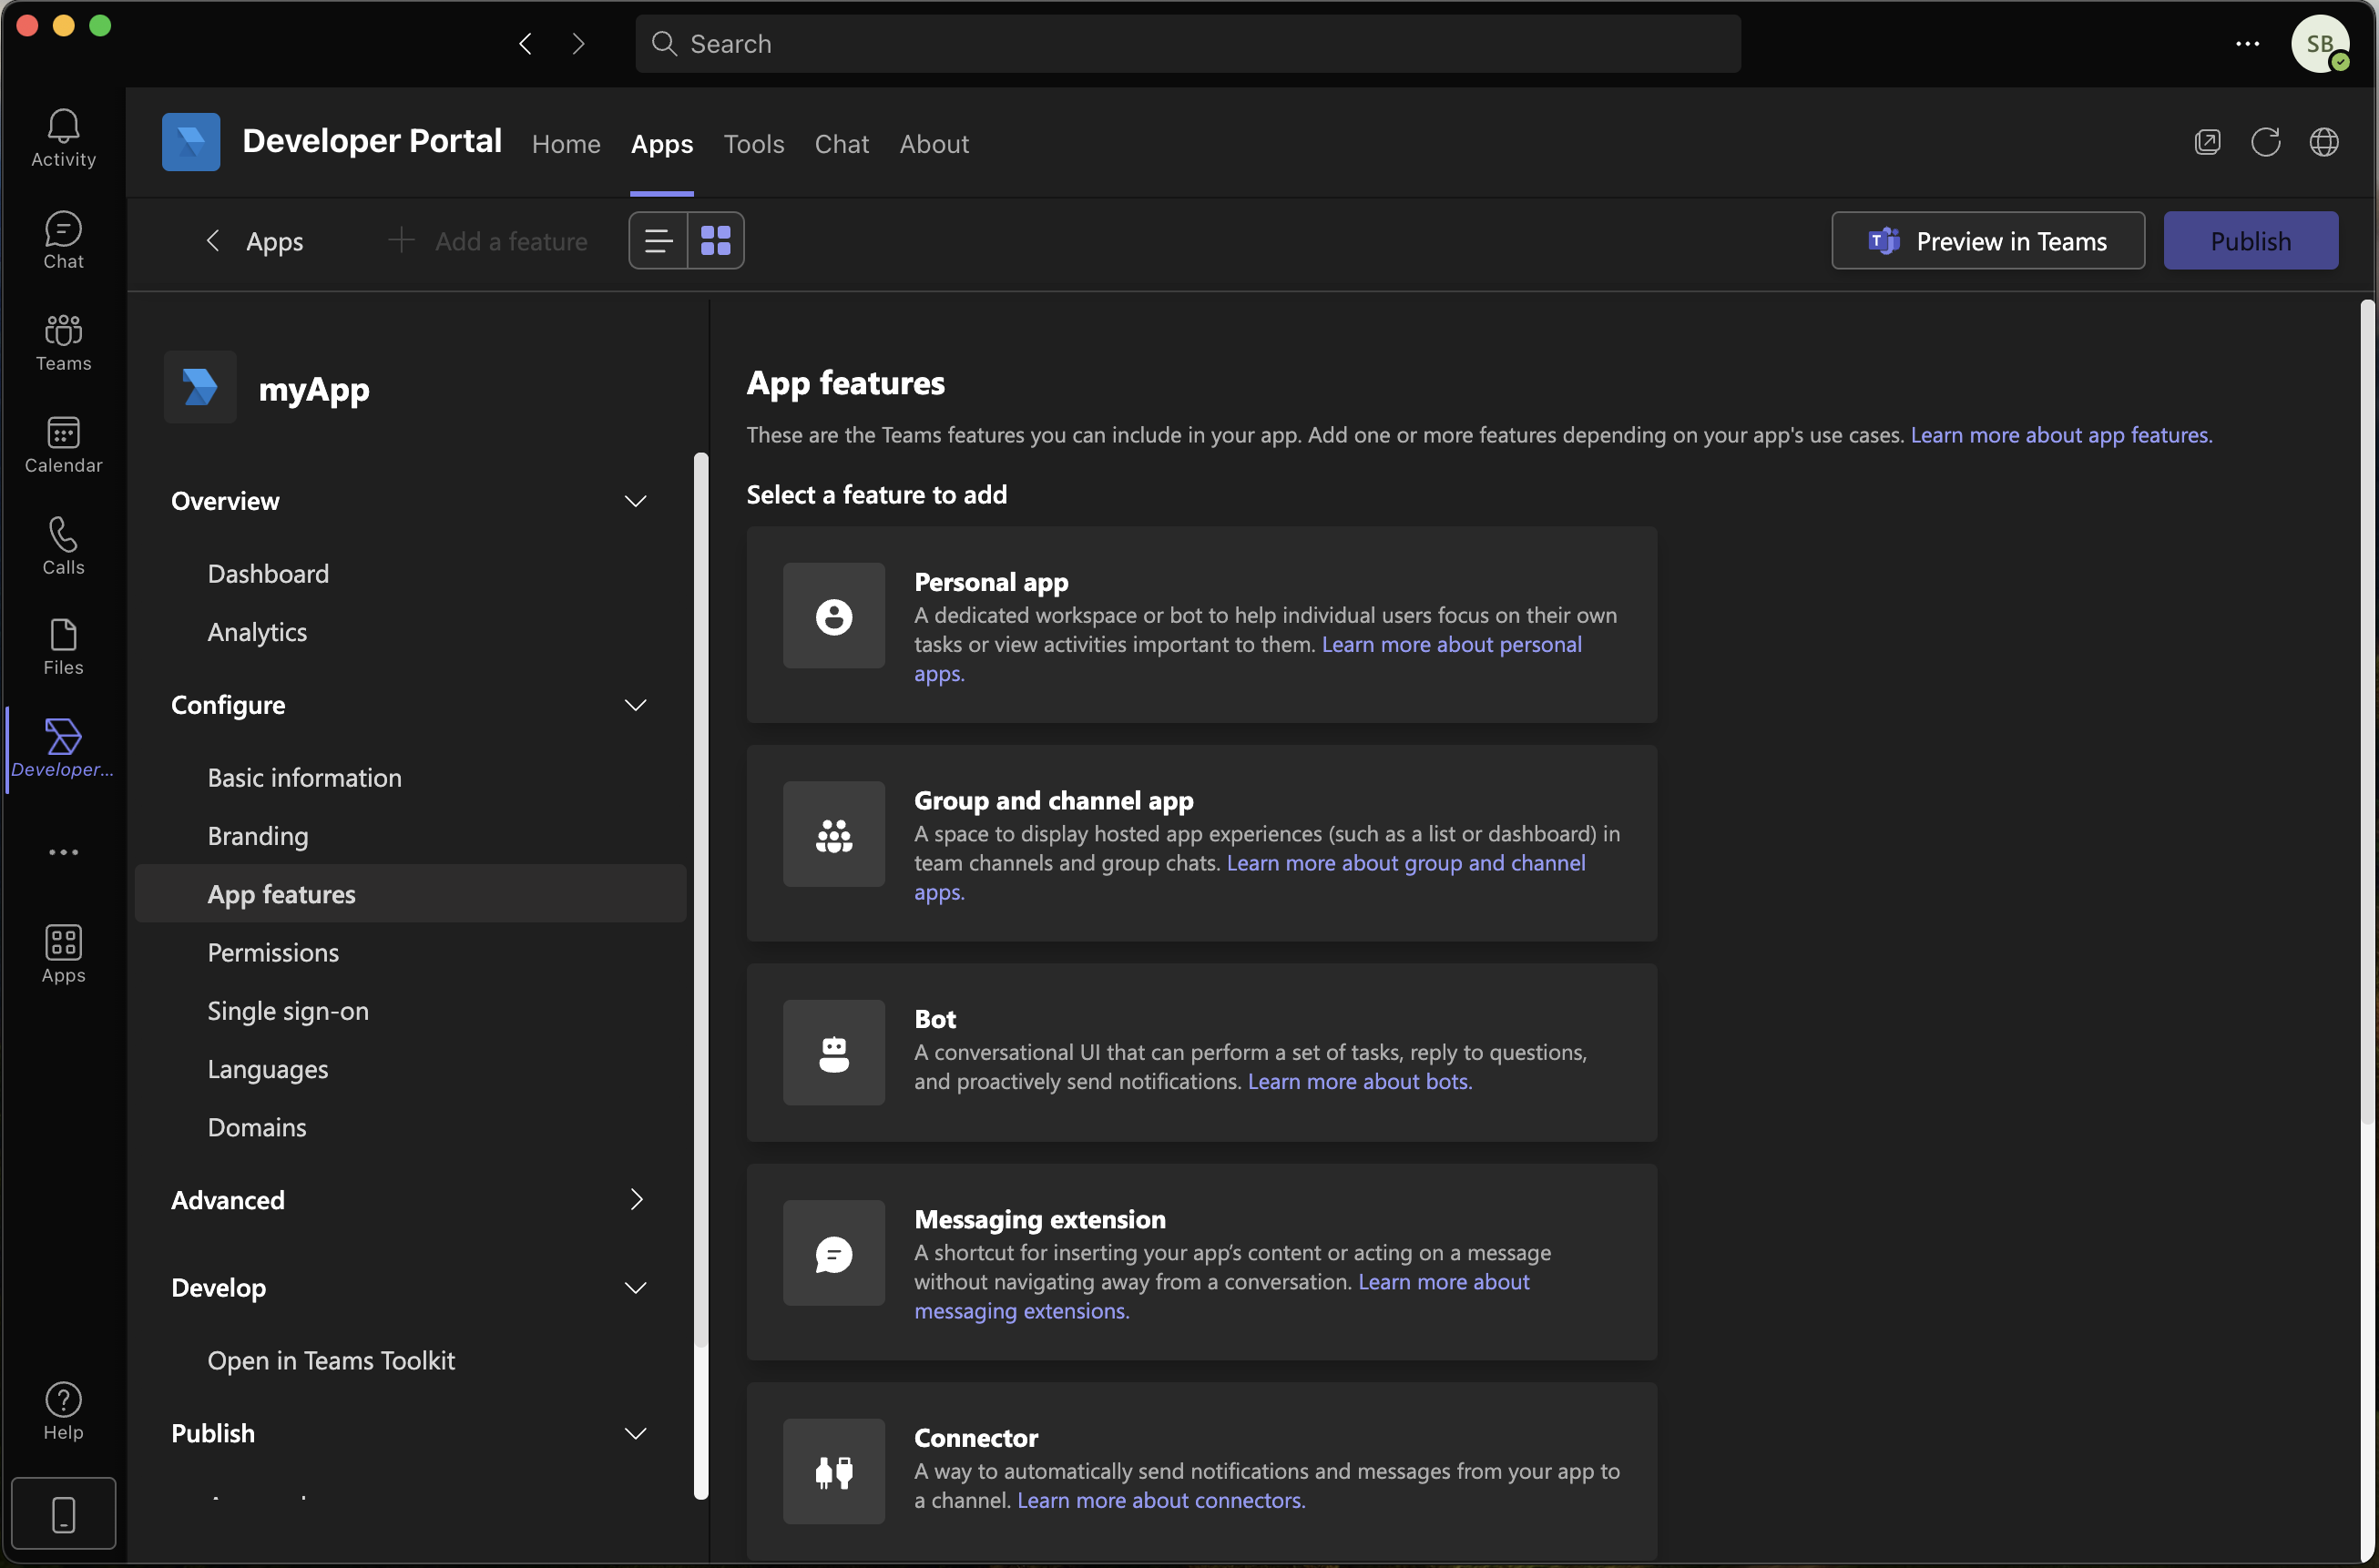2379x1568 pixels.
Task: Click the purple Publish button
Action: [2250, 240]
